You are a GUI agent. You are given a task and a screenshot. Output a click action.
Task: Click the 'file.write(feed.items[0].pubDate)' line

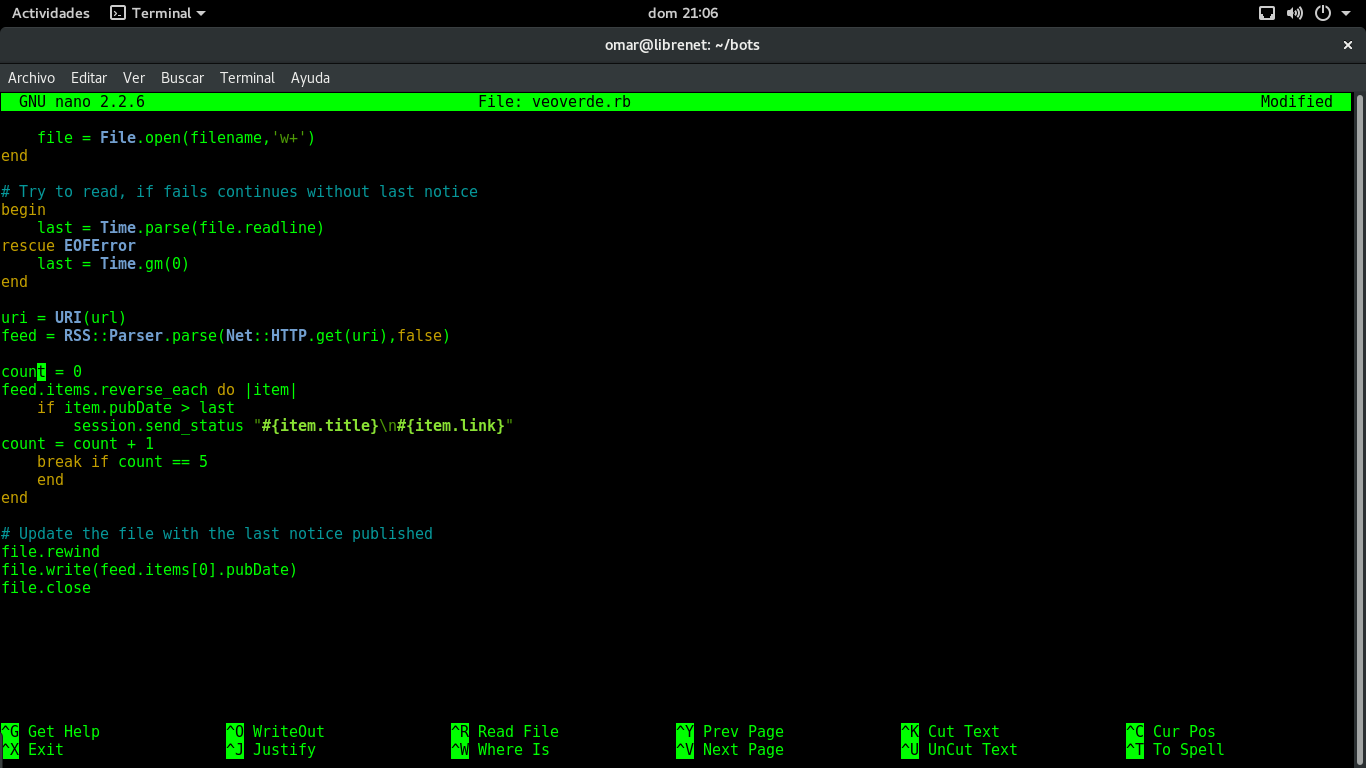pyautogui.click(x=149, y=570)
